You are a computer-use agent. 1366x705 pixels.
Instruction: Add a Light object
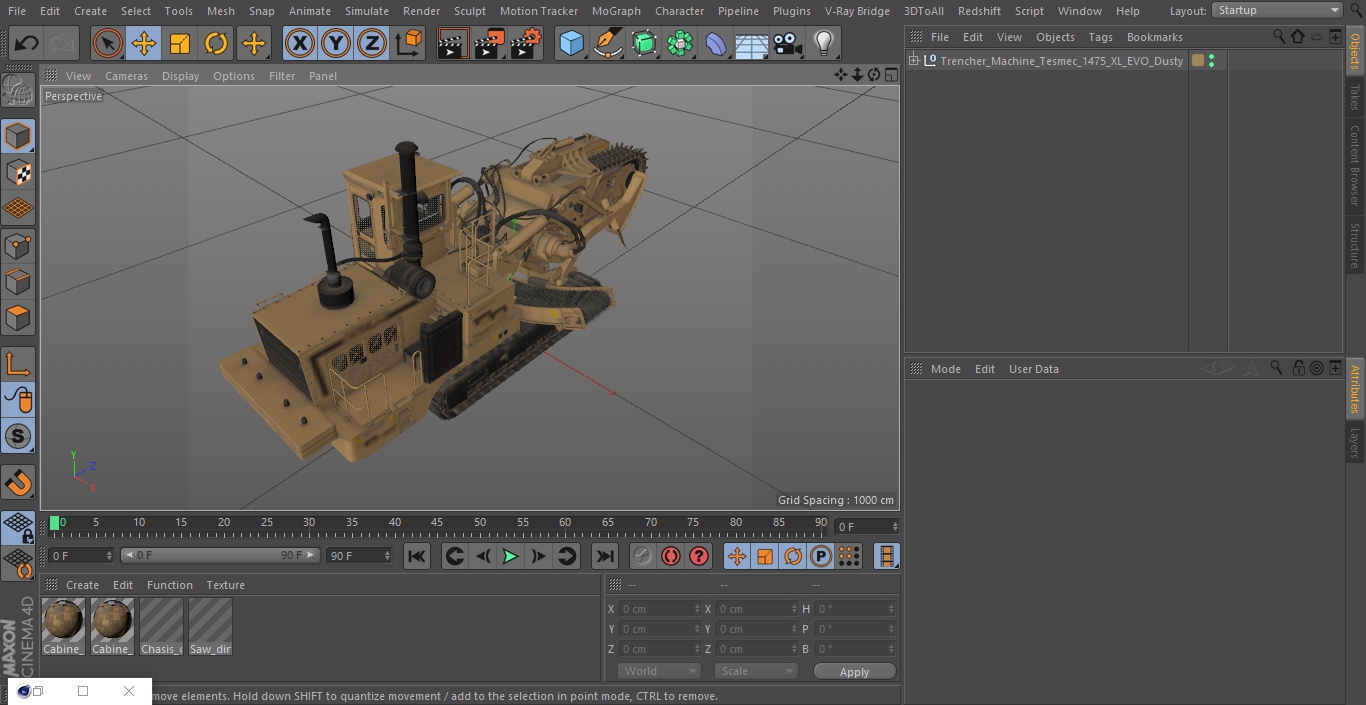[823, 43]
